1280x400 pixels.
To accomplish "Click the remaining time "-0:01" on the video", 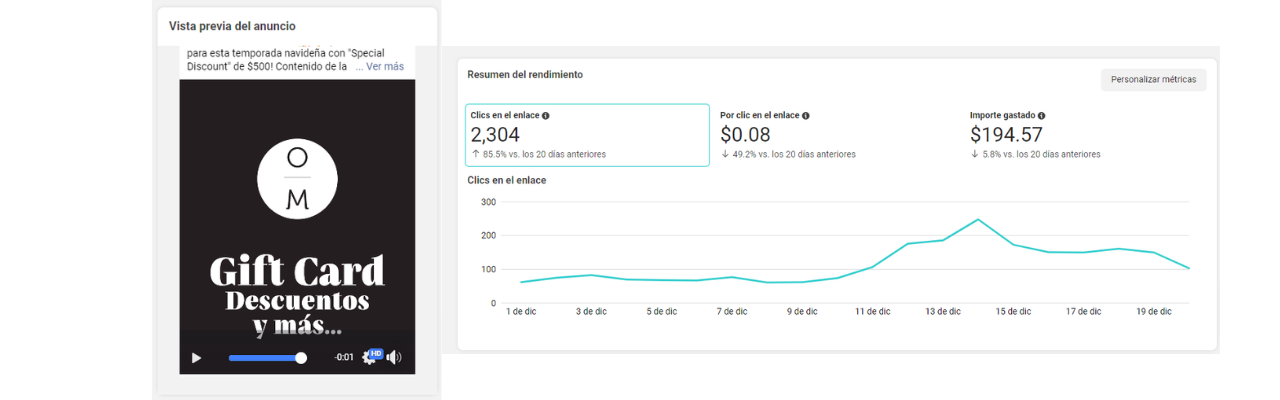I will [x=344, y=357].
